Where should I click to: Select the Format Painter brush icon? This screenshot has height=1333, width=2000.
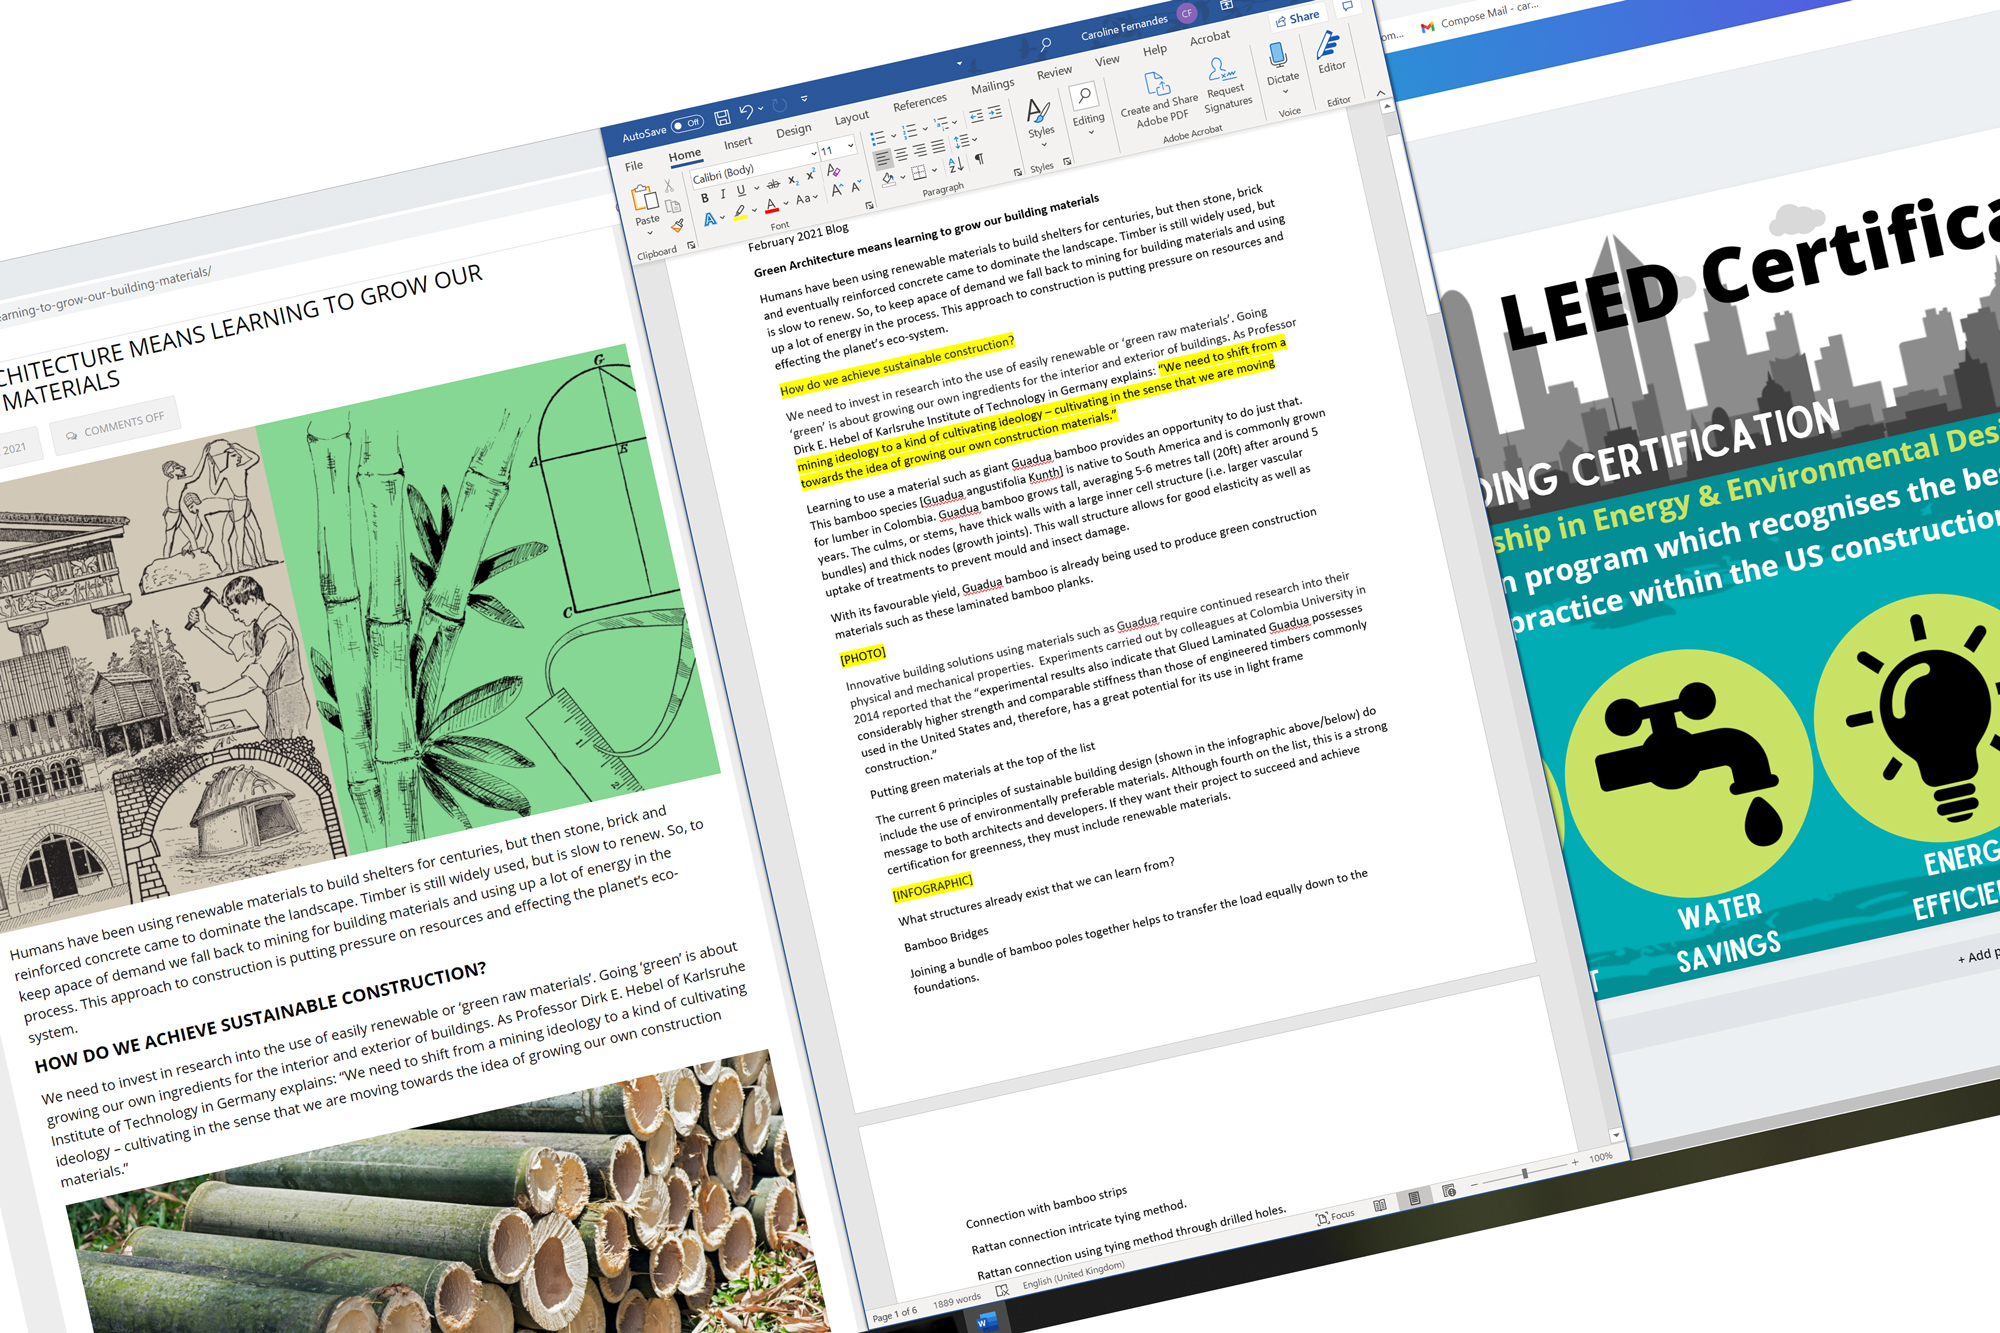pyautogui.click(x=677, y=226)
